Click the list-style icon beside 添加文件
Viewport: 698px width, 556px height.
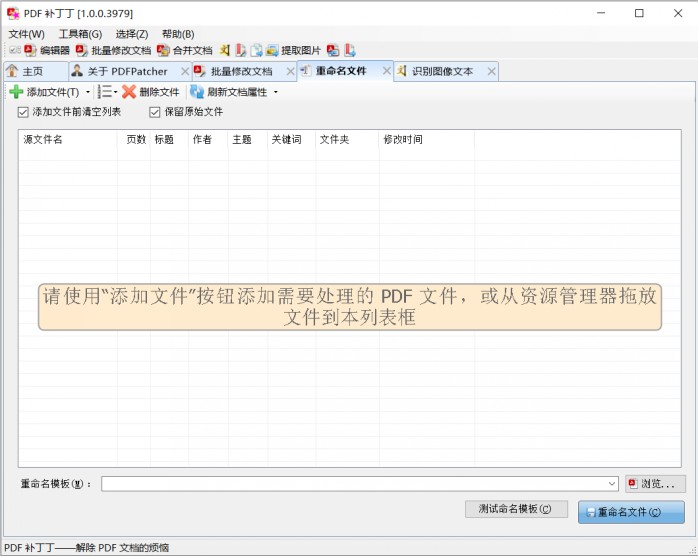(x=105, y=92)
